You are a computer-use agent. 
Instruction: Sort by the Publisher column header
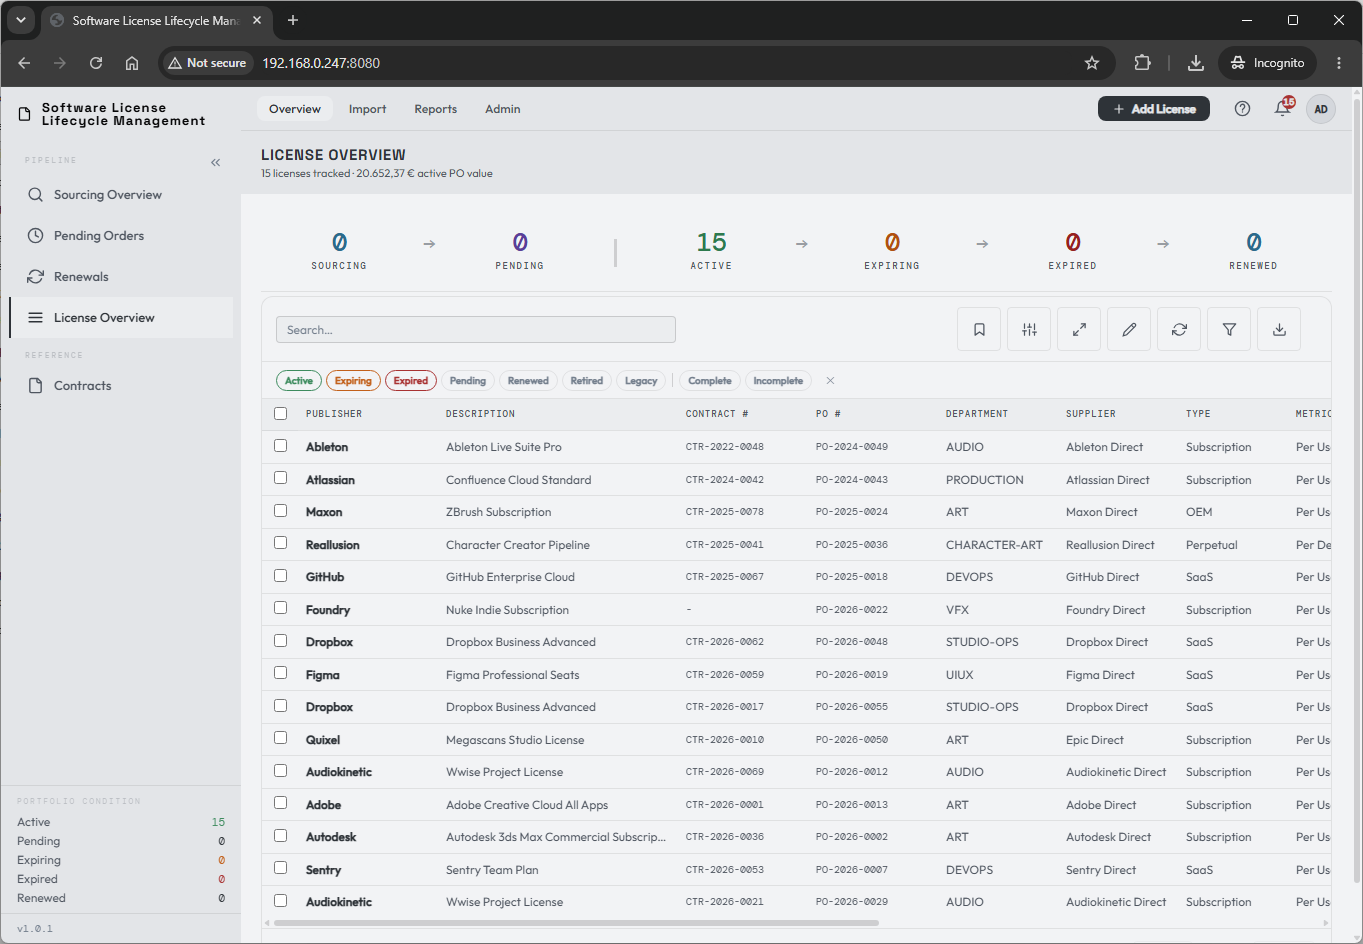(x=334, y=414)
